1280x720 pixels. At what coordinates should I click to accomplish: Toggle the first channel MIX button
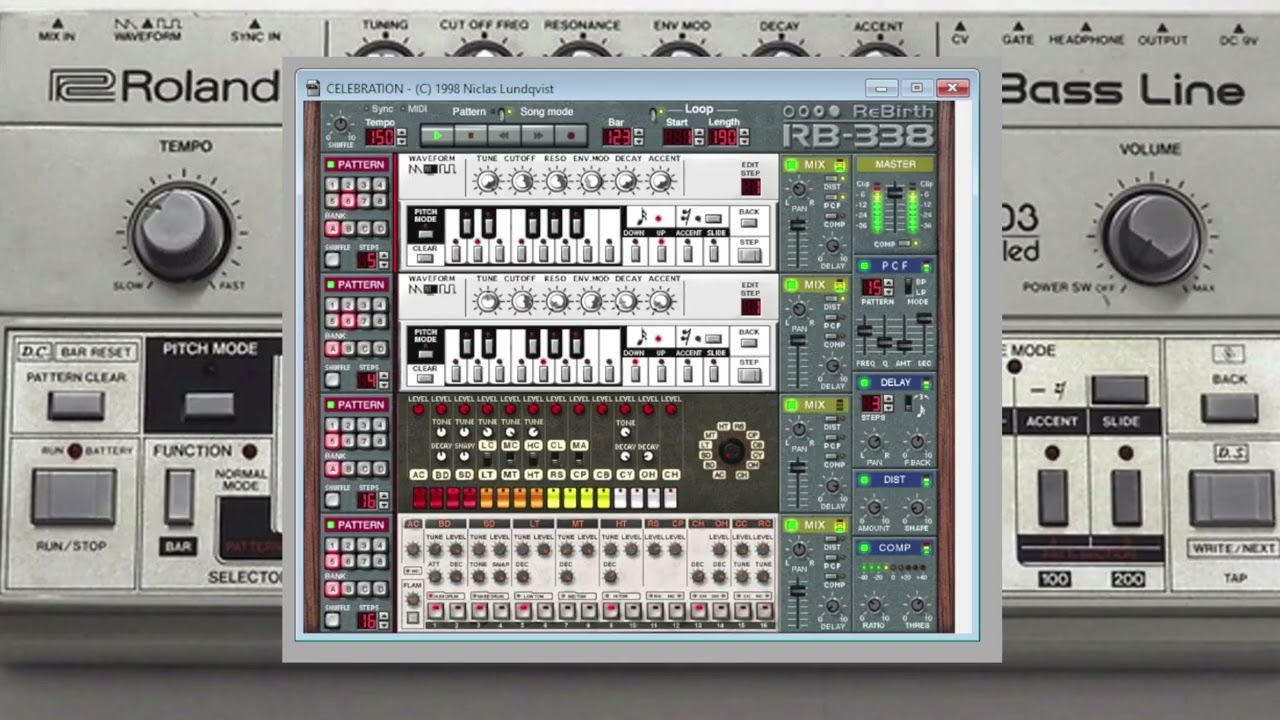790,165
